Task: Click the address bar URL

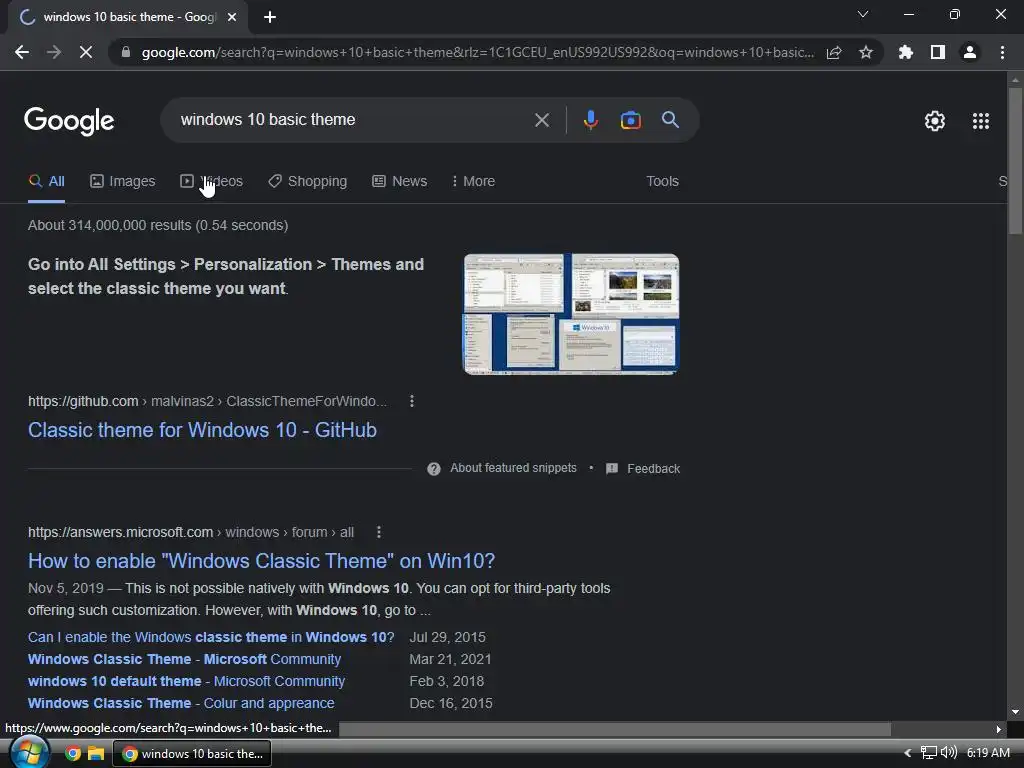Action: pyautogui.click(x=478, y=52)
